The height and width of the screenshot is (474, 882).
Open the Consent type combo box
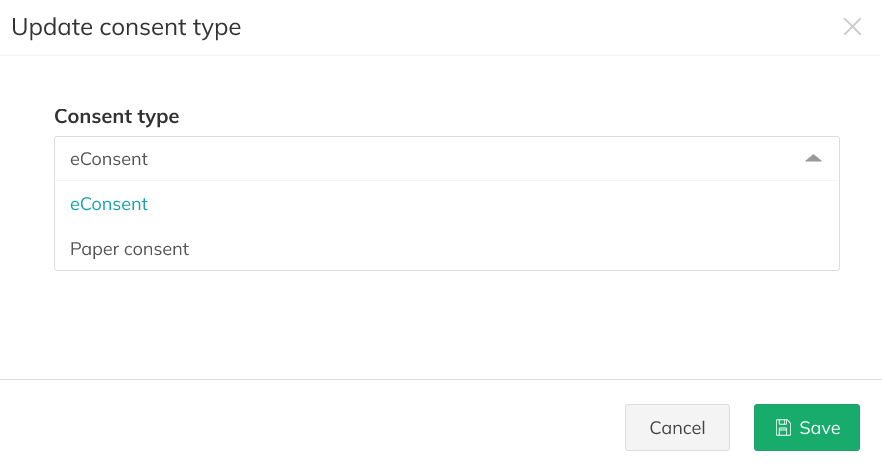coord(446,159)
